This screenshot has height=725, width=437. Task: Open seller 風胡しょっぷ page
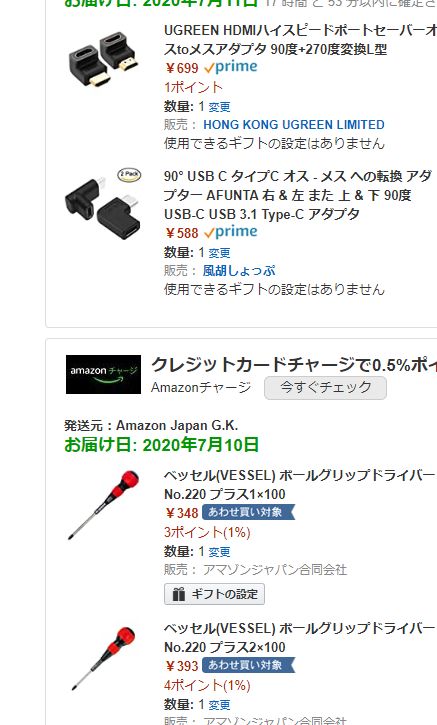pyautogui.click(x=239, y=271)
